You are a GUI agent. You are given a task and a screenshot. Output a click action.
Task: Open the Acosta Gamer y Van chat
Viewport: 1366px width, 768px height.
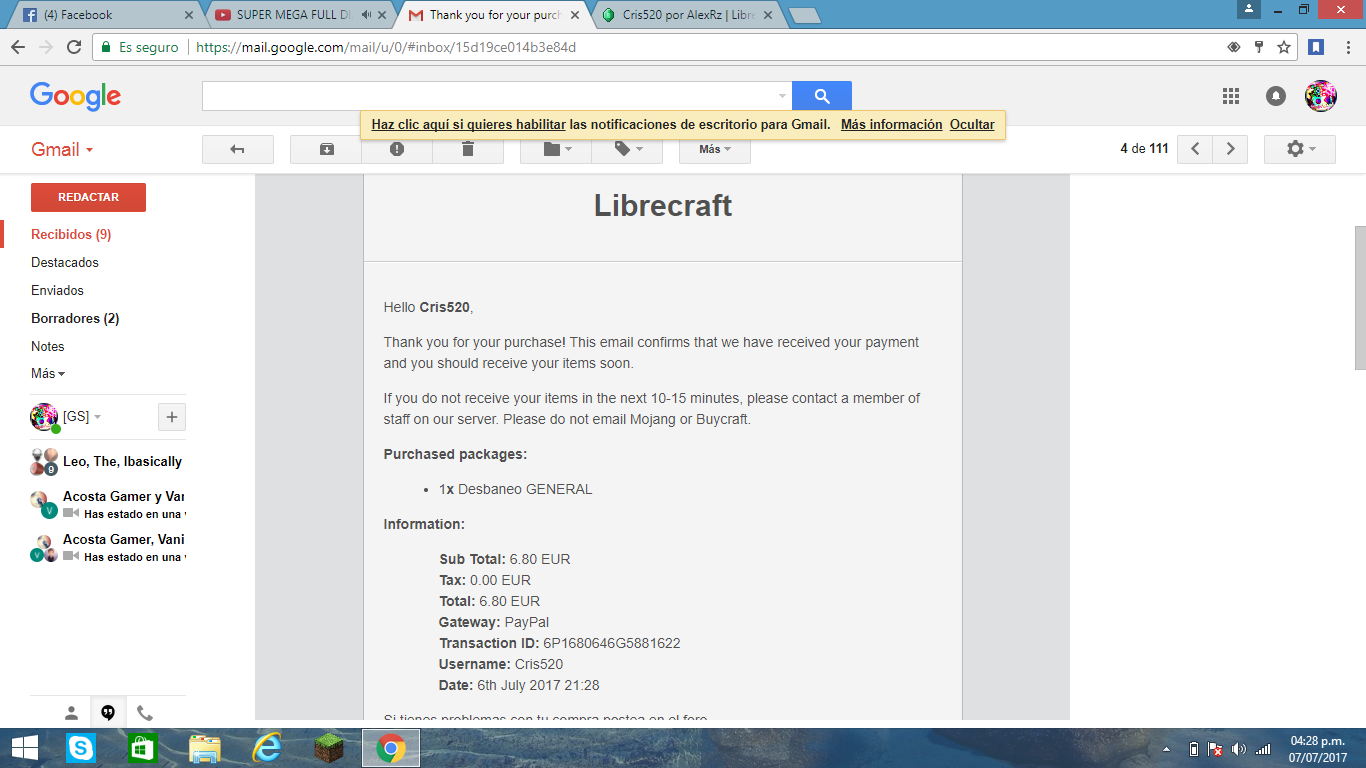tap(108, 504)
